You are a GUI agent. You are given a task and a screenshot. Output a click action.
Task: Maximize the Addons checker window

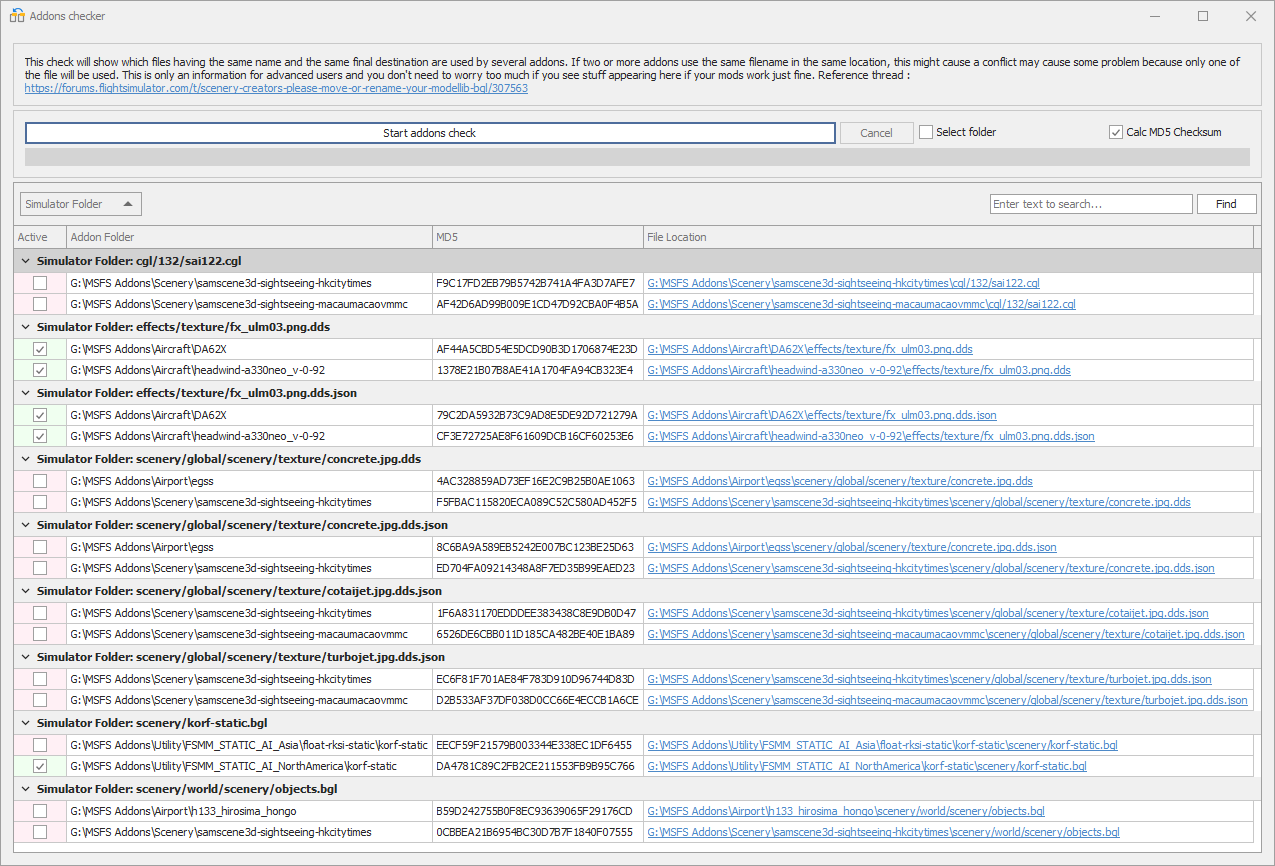coord(1203,16)
